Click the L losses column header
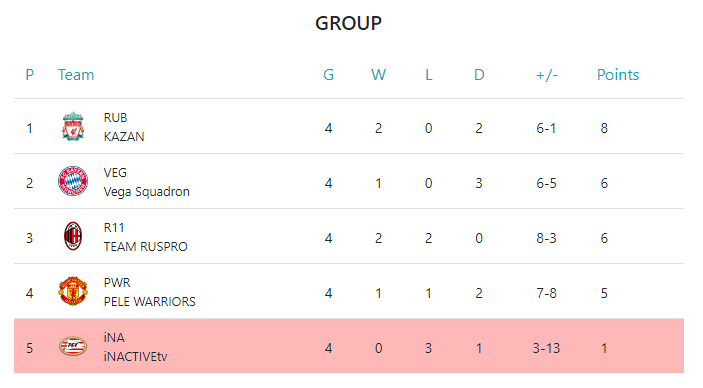The height and width of the screenshot is (388, 703). (429, 74)
